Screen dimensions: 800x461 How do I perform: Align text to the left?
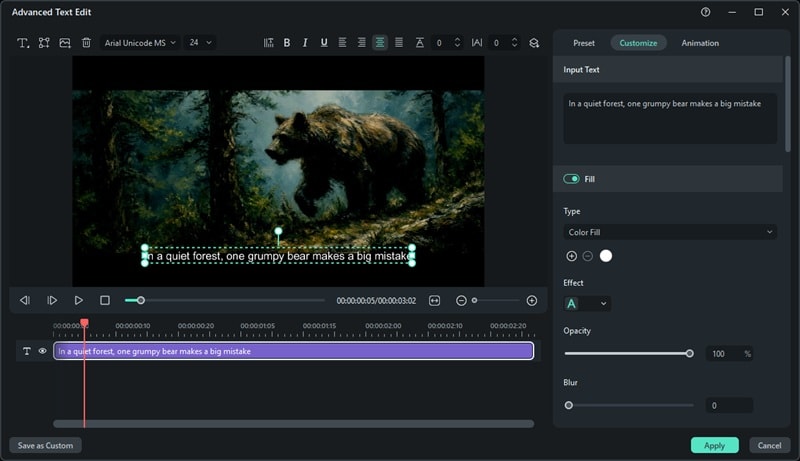pyautogui.click(x=342, y=43)
